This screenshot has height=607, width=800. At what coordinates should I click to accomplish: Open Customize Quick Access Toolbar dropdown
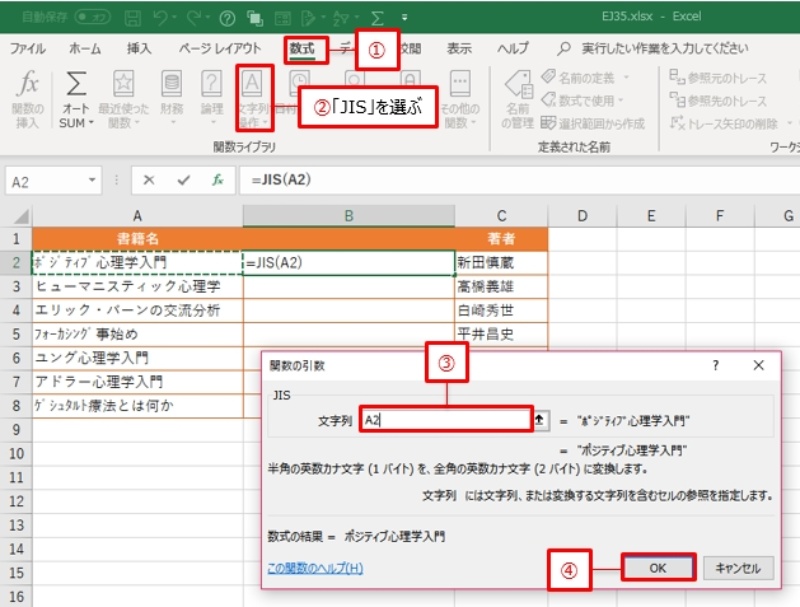tap(404, 18)
